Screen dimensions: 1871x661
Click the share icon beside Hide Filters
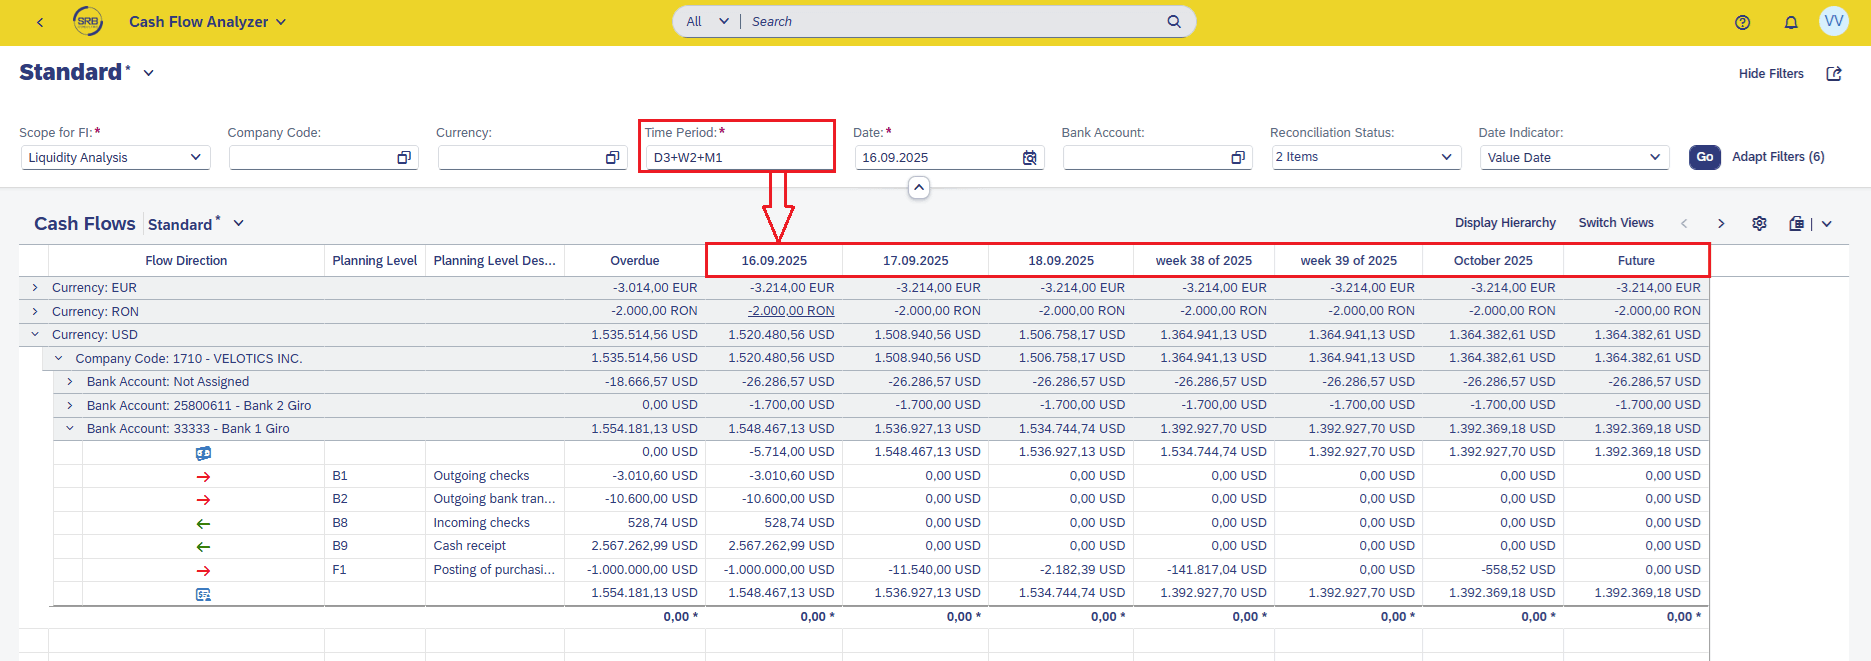coord(1834,74)
